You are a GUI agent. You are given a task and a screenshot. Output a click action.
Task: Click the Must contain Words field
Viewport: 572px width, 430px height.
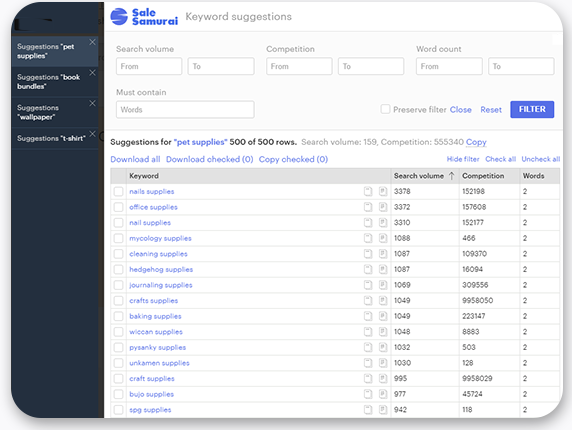click(x=185, y=109)
